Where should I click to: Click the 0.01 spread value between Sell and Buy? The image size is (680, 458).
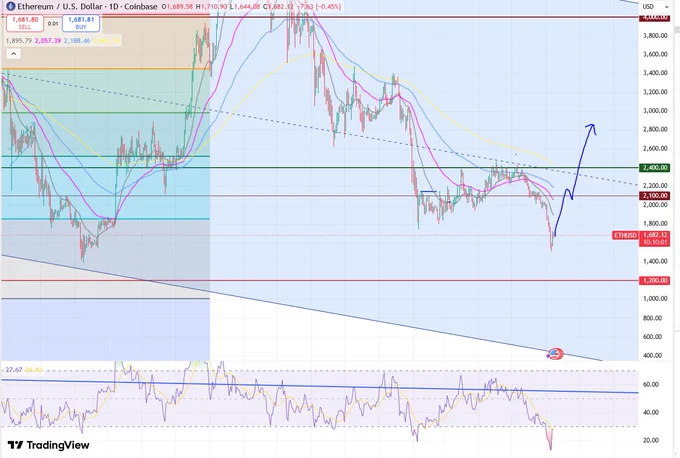coord(53,23)
